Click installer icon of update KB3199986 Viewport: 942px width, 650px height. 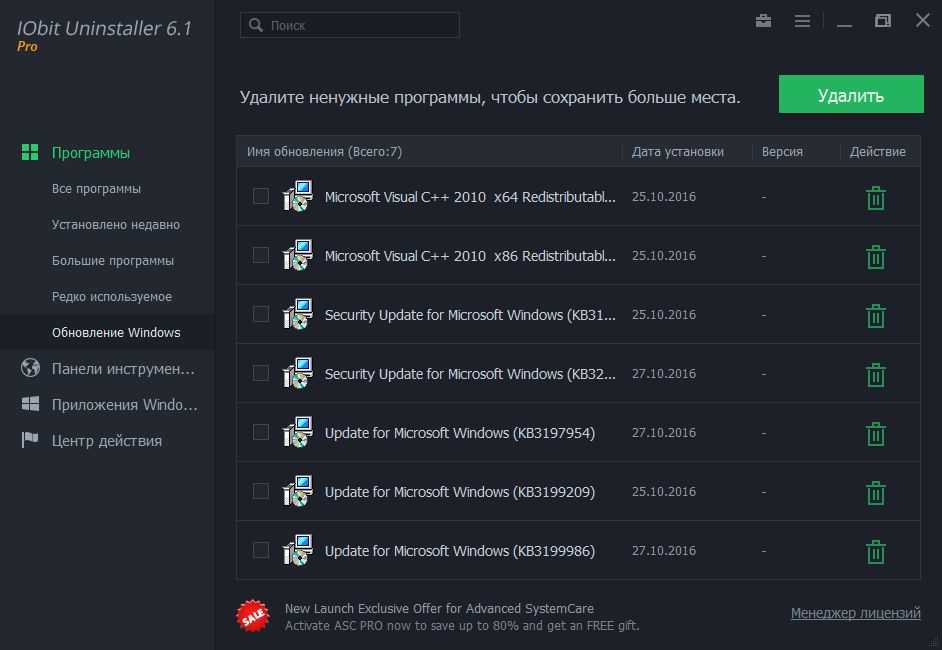tap(298, 550)
